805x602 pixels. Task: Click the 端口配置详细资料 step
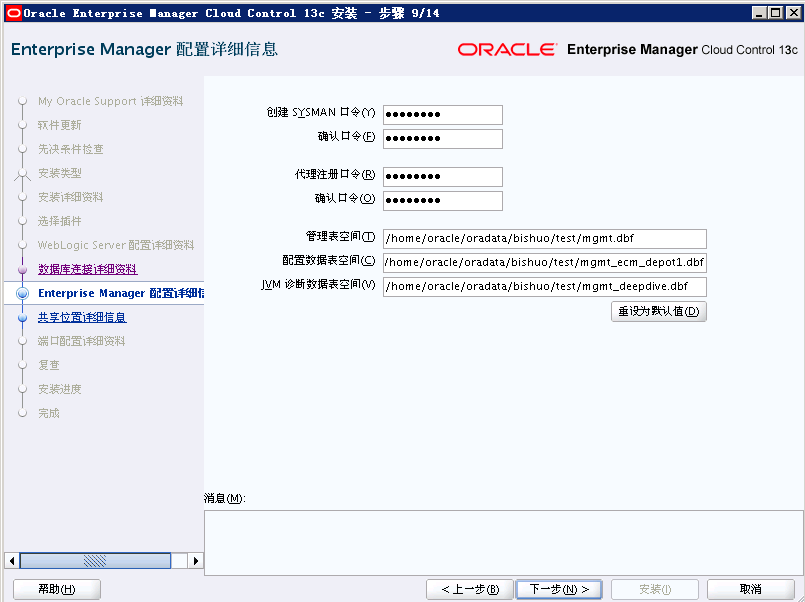pos(82,341)
